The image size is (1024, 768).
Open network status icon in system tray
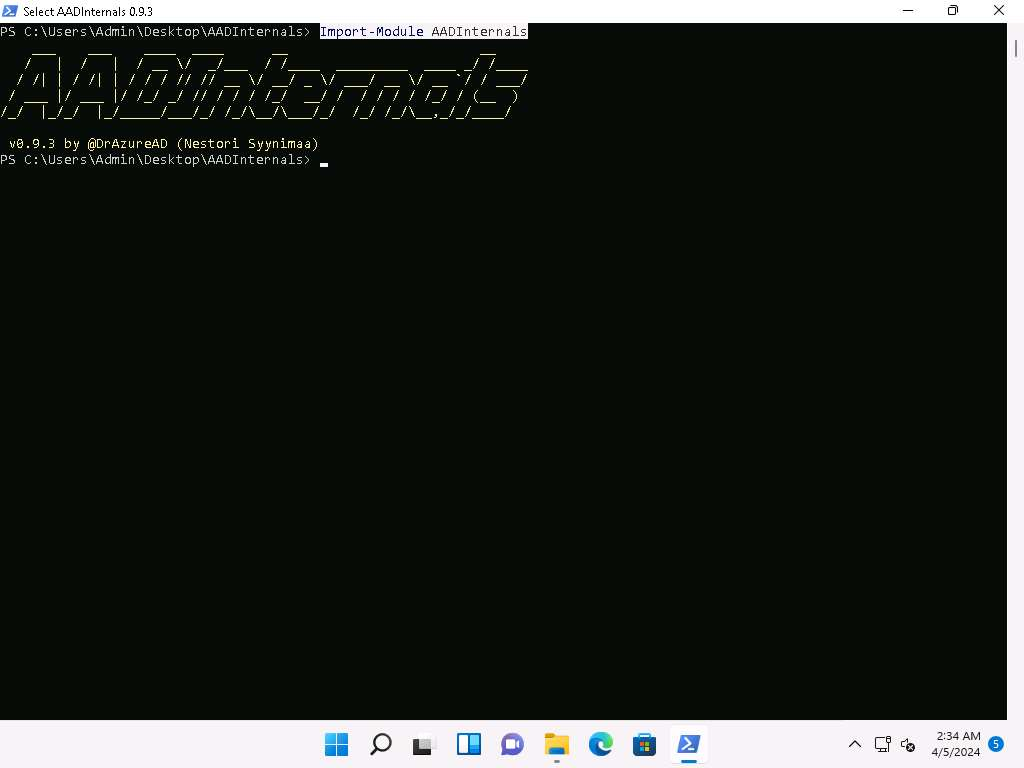883,744
